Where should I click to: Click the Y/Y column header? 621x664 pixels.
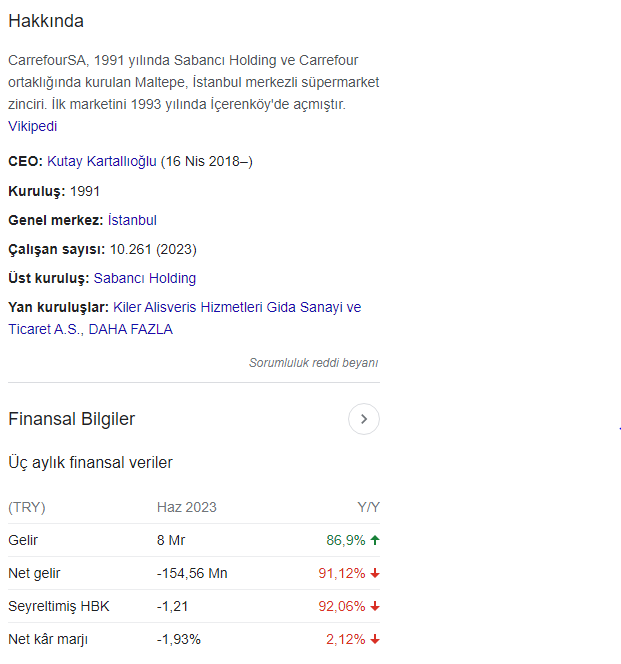(369, 507)
